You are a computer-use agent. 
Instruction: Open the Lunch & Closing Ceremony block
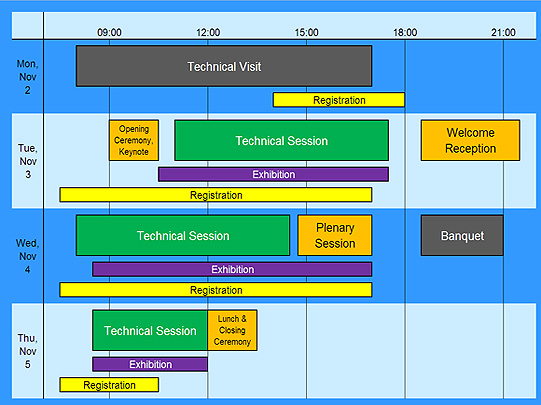coord(232,330)
